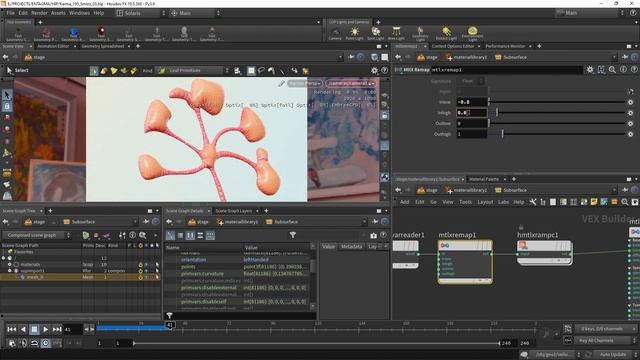Image resolution: width=640 pixels, height=360 pixels.
Task: Toggle pin on parameter pane path bar
Action: 625,57
